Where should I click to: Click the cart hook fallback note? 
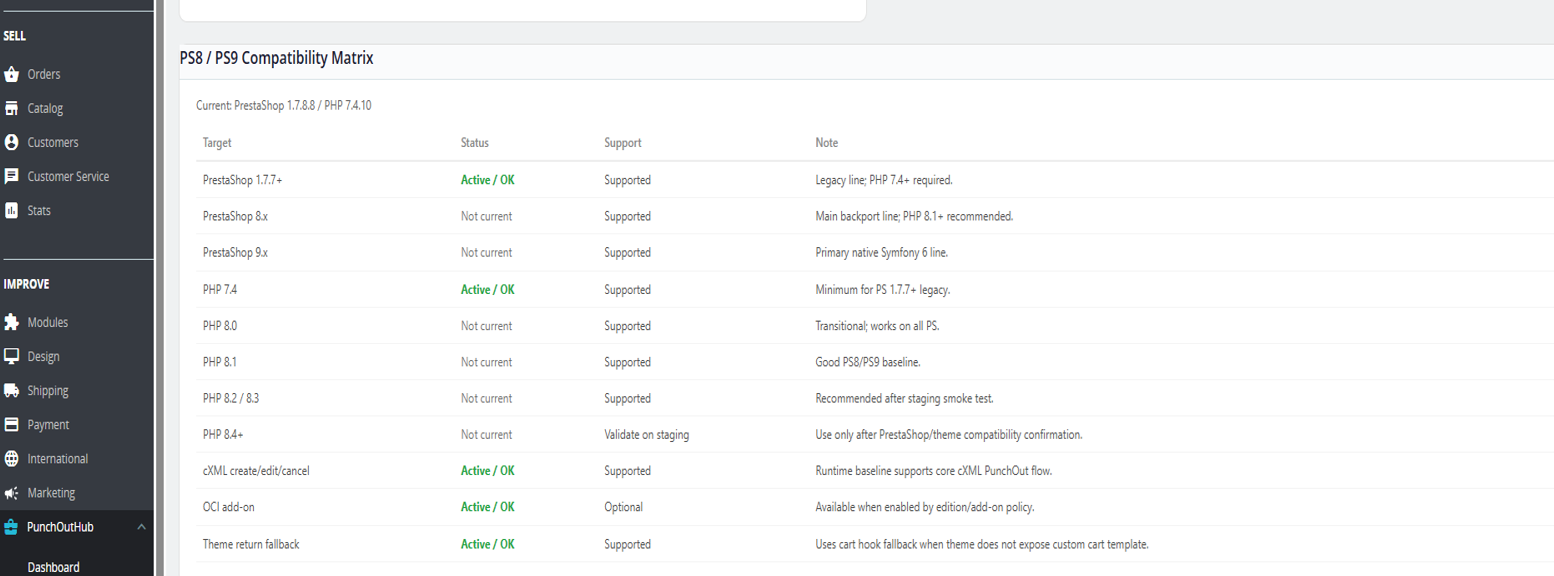982,544
